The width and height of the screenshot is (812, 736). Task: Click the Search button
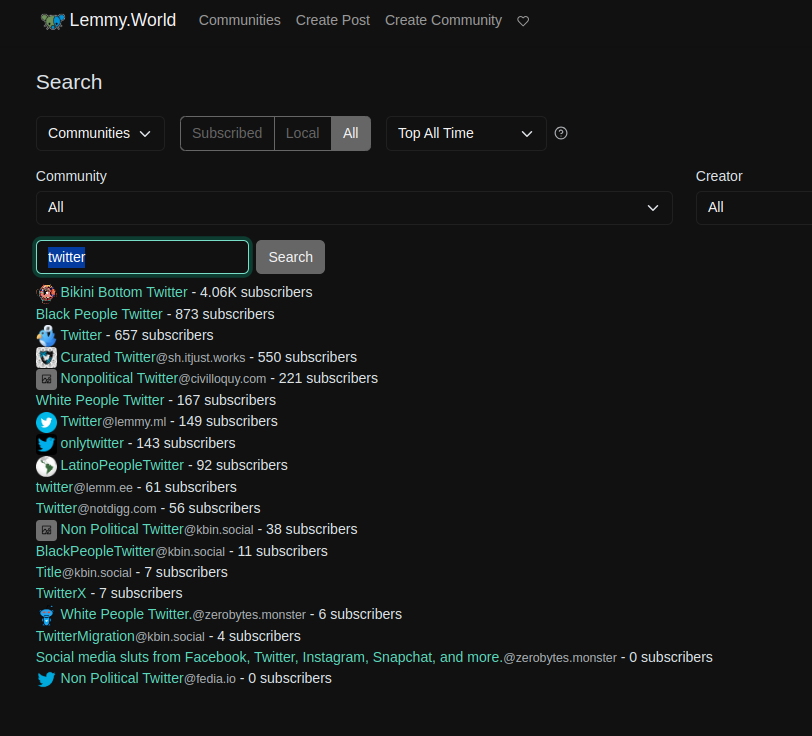pyautogui.click(x=291, y=257)
